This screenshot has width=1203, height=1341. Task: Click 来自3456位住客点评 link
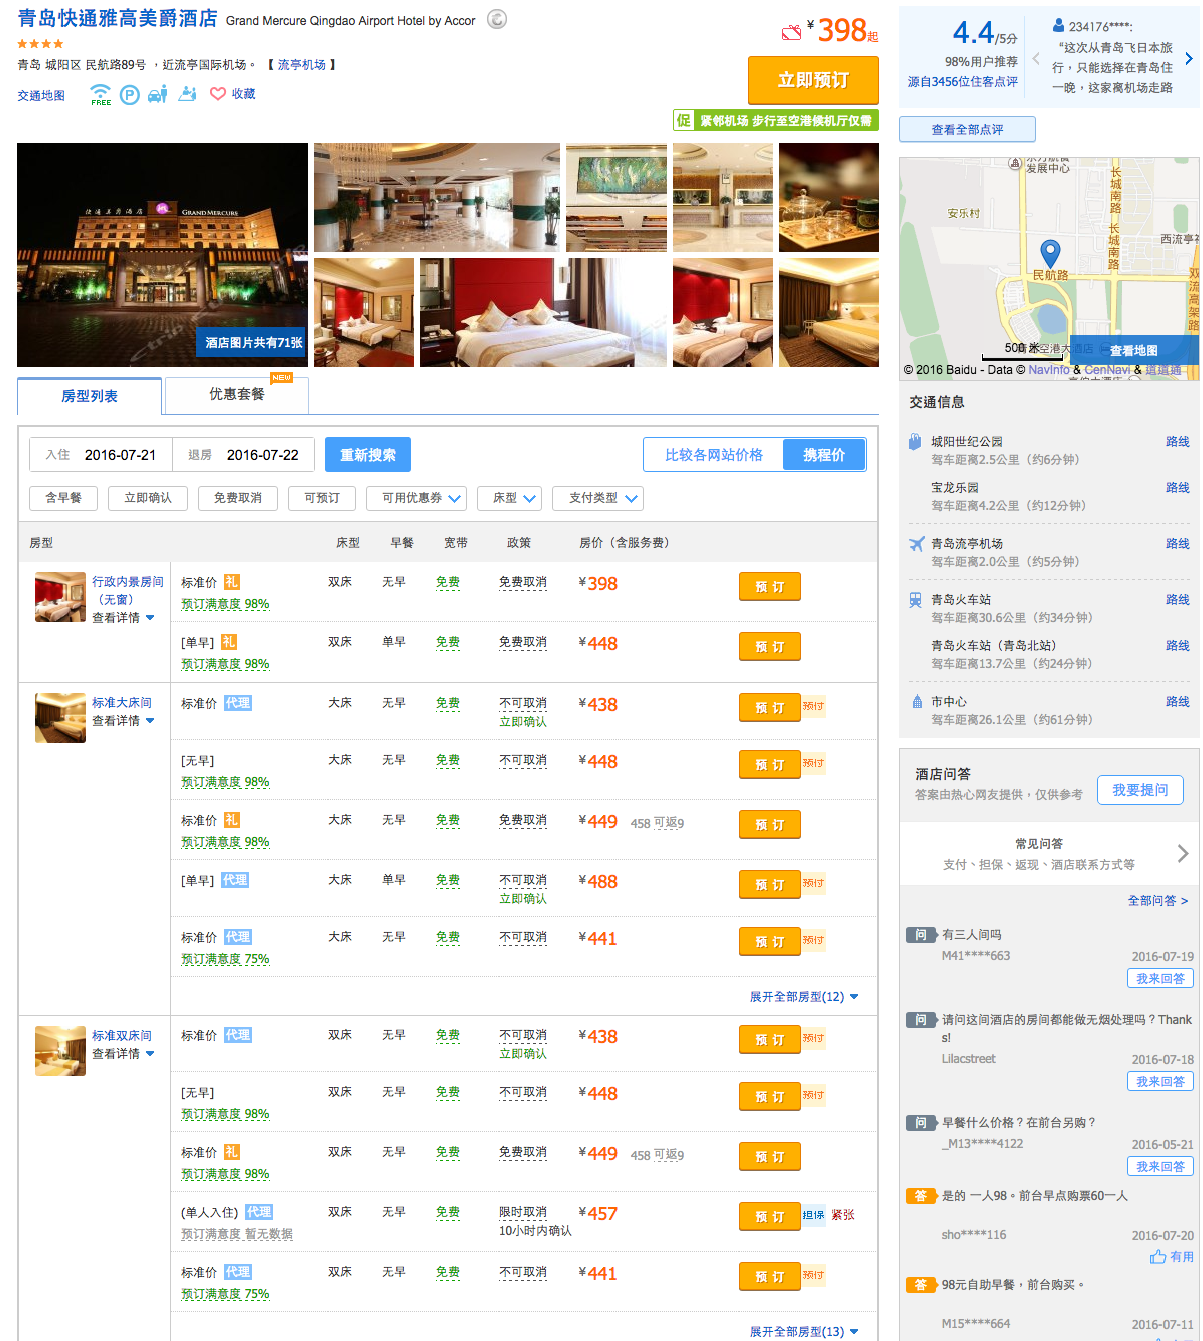963,82
